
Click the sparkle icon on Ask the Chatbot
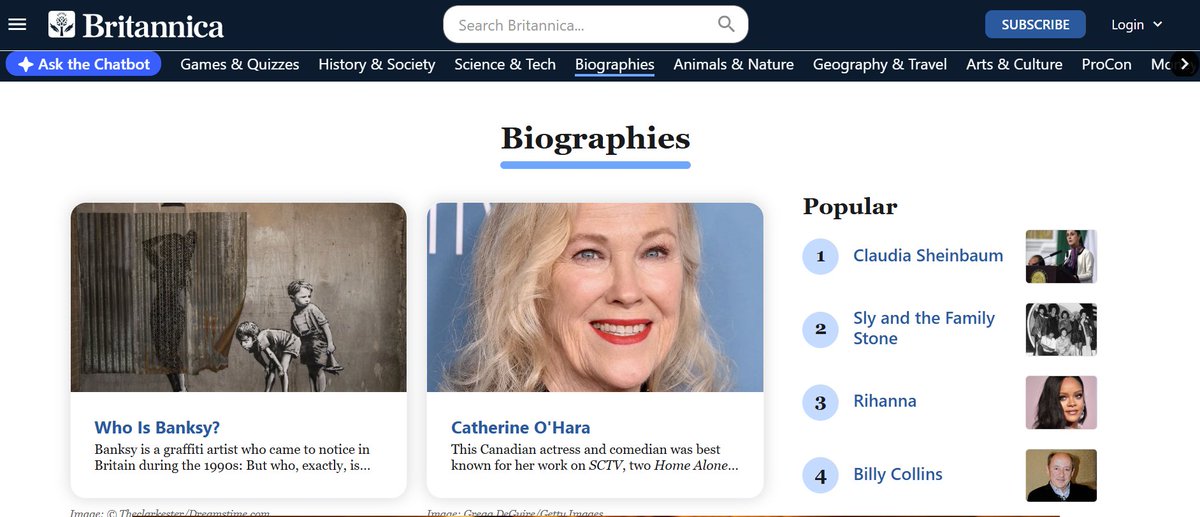25,64
